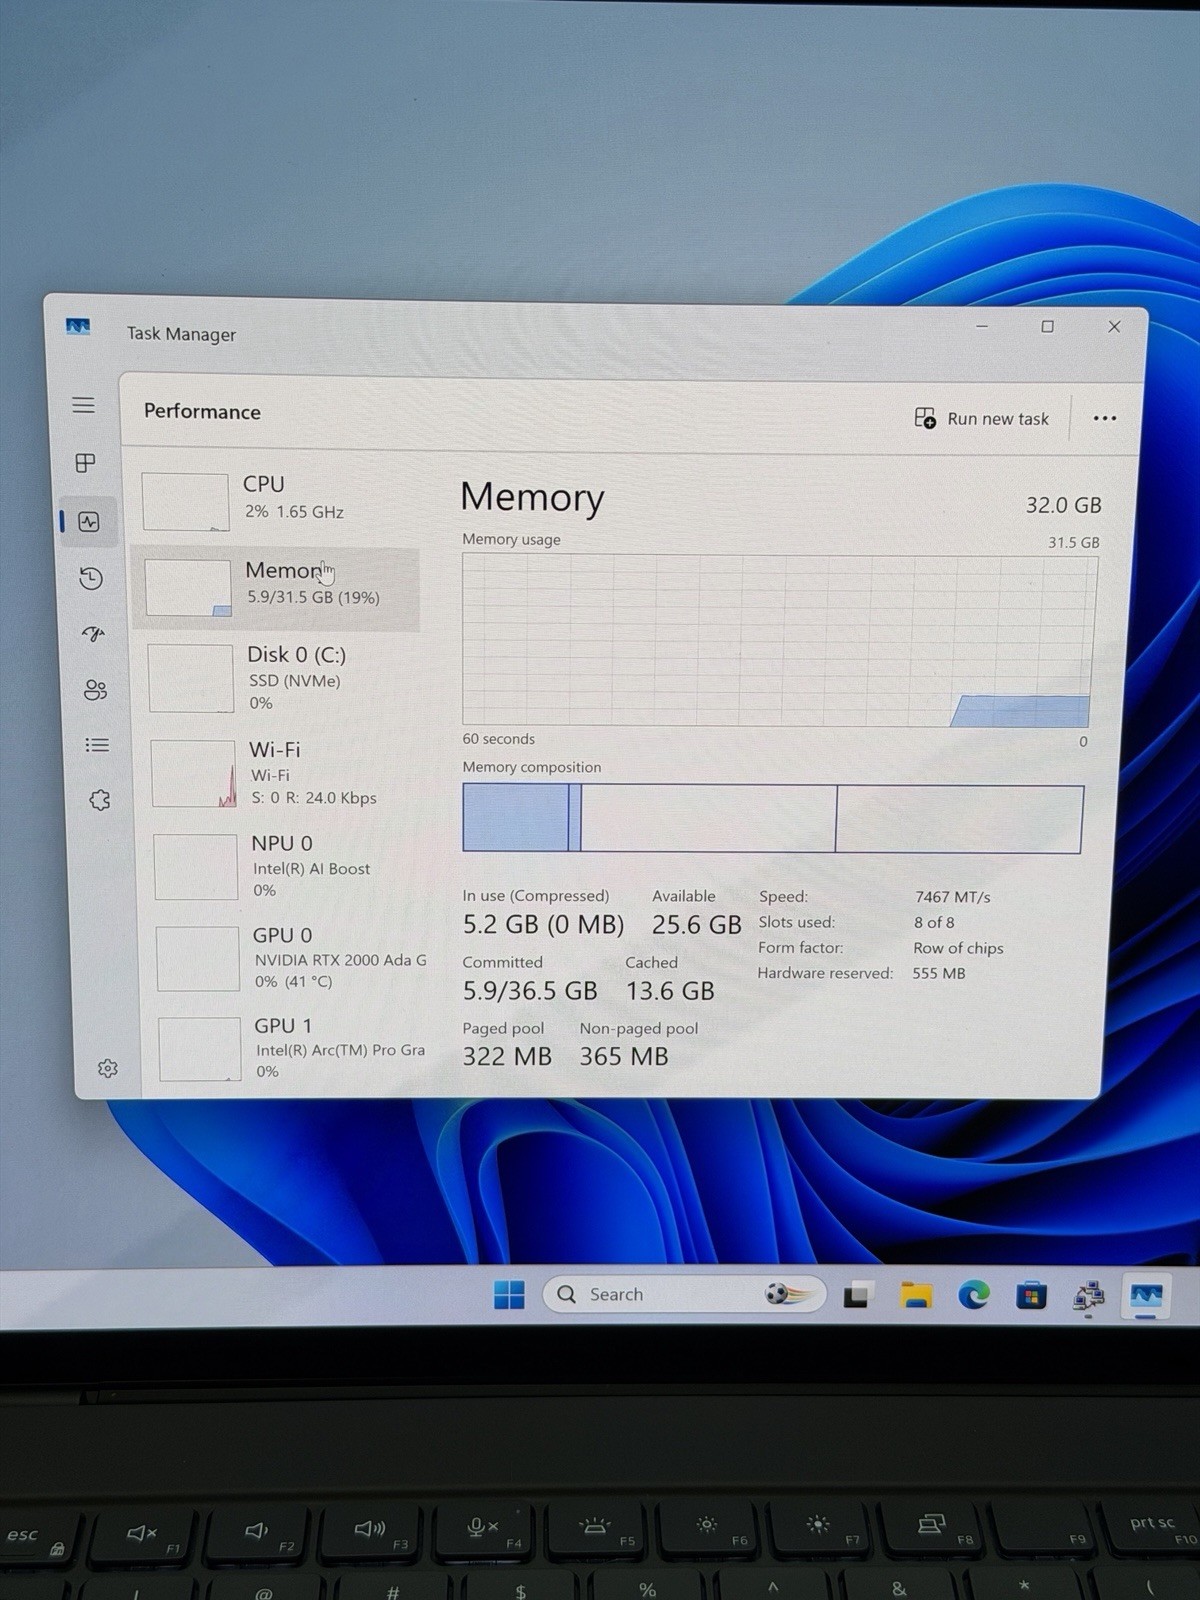Click the taskbar Search box
This screenshot has height=1600, width=1200.
pyautogui.click(x=684, y=1294)
